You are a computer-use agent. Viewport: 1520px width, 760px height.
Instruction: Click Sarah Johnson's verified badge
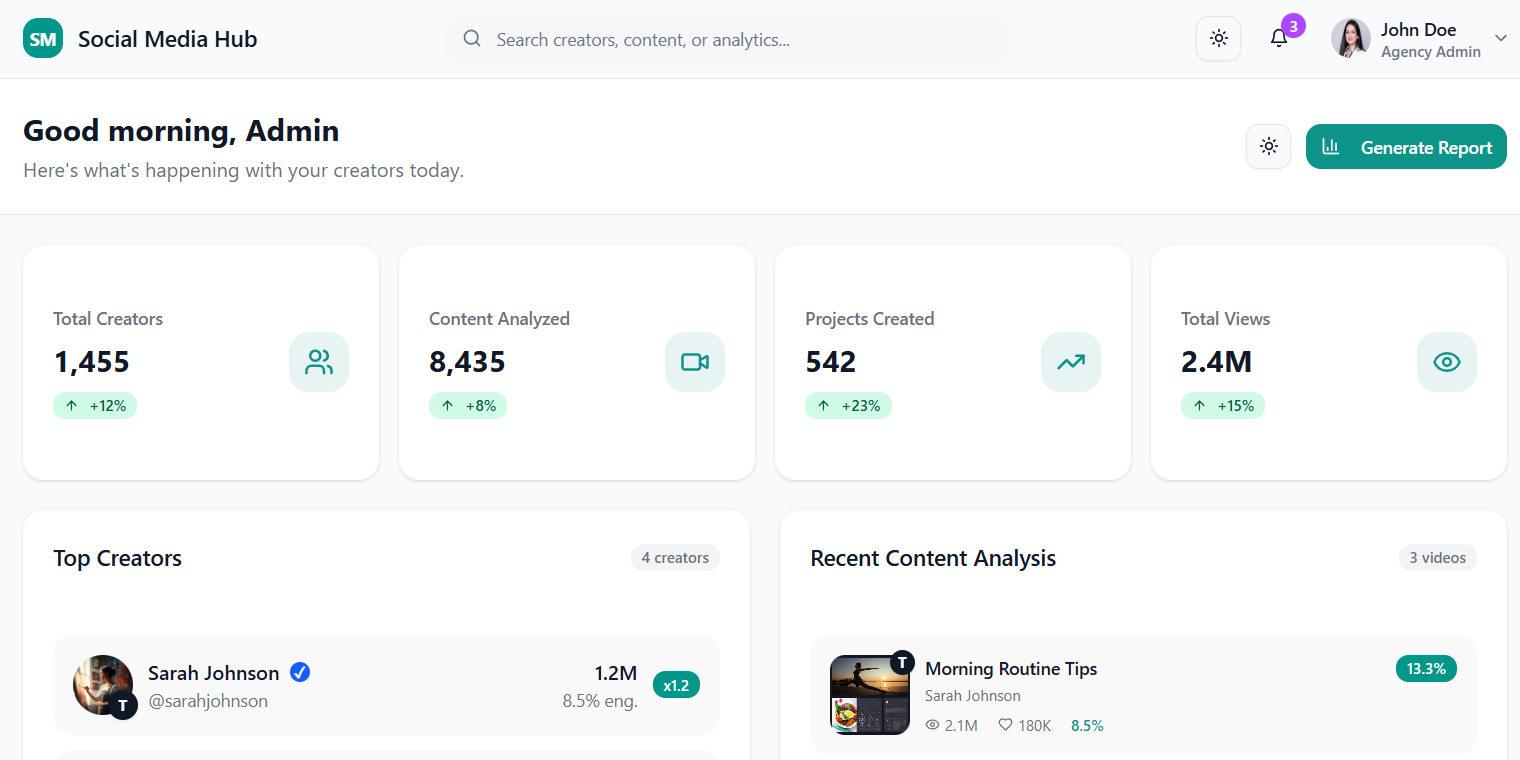click(x=299, y=672)
